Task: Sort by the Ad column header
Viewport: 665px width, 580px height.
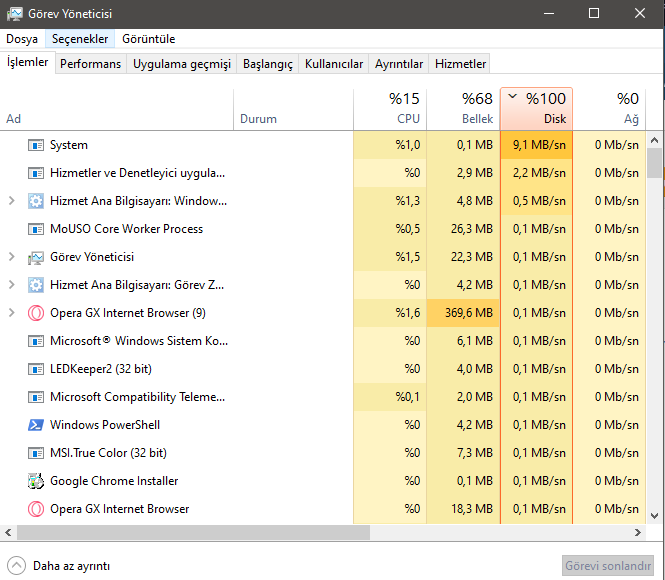Action: 117,109
